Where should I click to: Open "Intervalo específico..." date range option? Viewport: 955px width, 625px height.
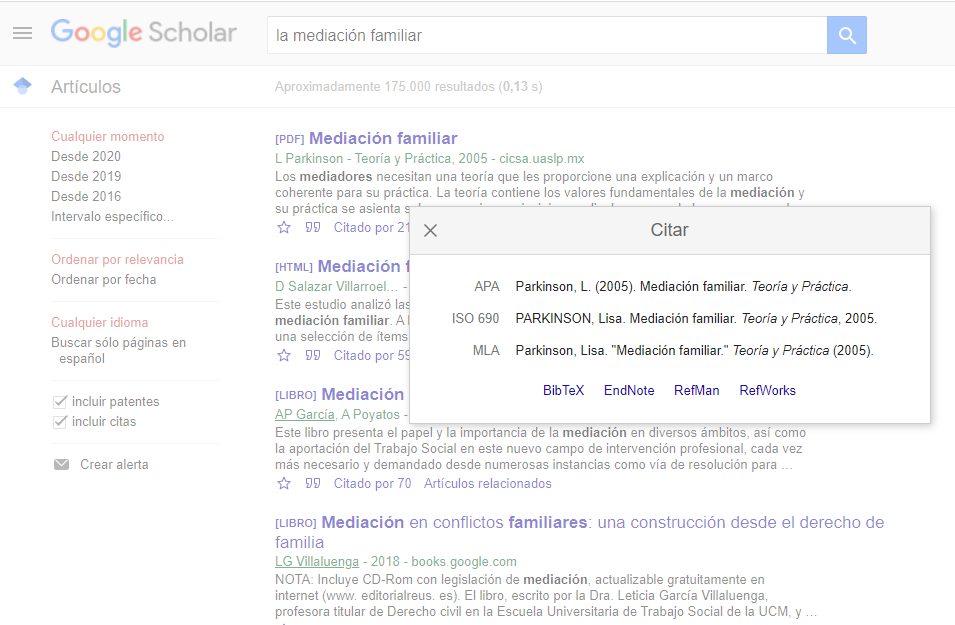110,216
